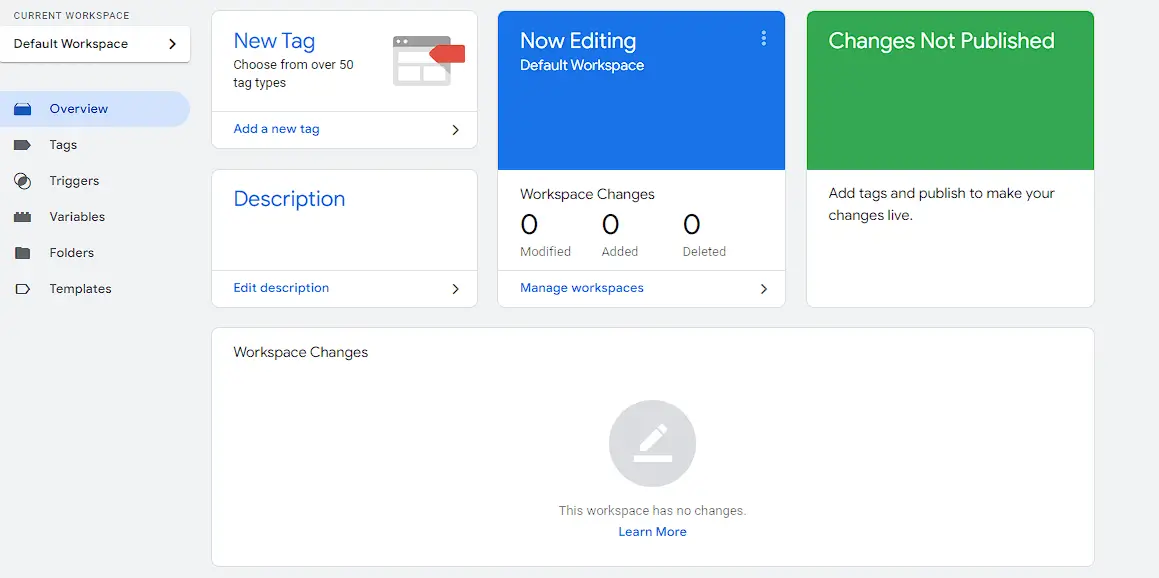Open the three-dot menu on Now Editing card
This screenshot has width=1159, height=578.
click(x=764, y=38)
